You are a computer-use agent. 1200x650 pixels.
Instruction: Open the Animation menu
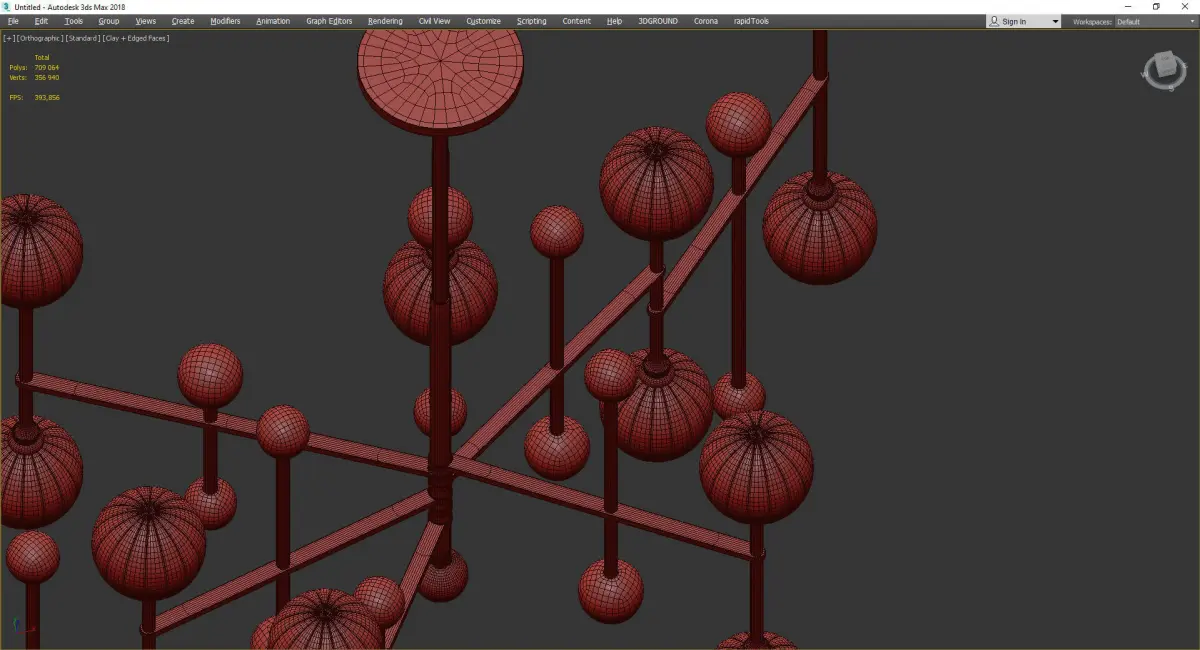(x=273, y=21)
